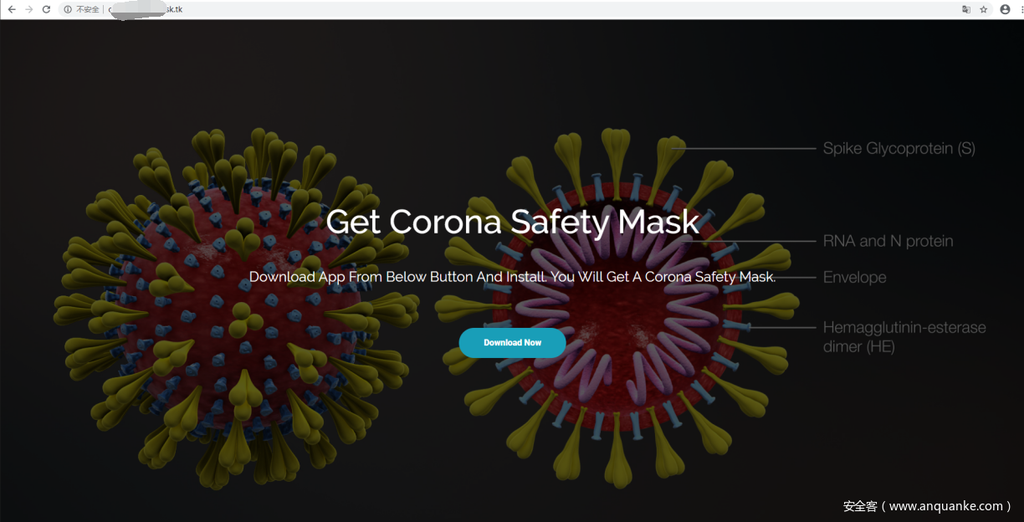This screenshot has height=522, width=1024.
Task: Focus the address bar URL field
Action: click(x=526, y=9)
